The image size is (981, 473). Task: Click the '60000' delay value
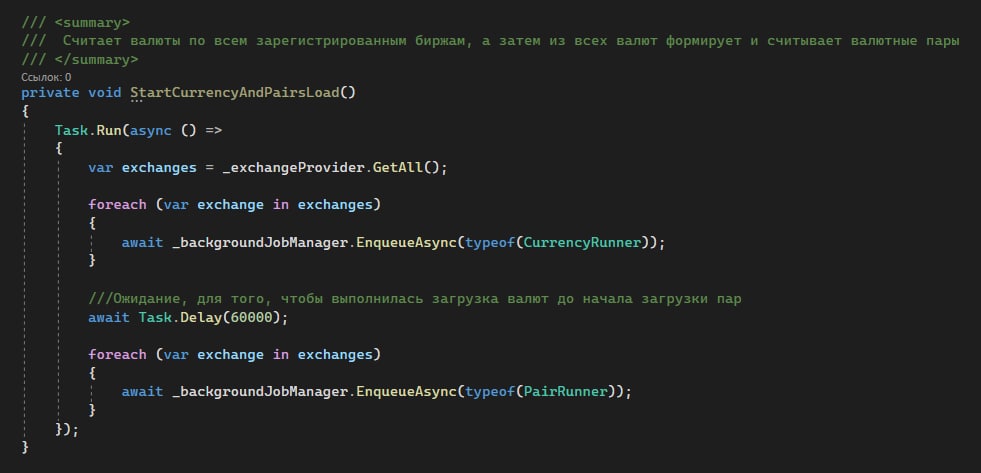coord(252,317)
